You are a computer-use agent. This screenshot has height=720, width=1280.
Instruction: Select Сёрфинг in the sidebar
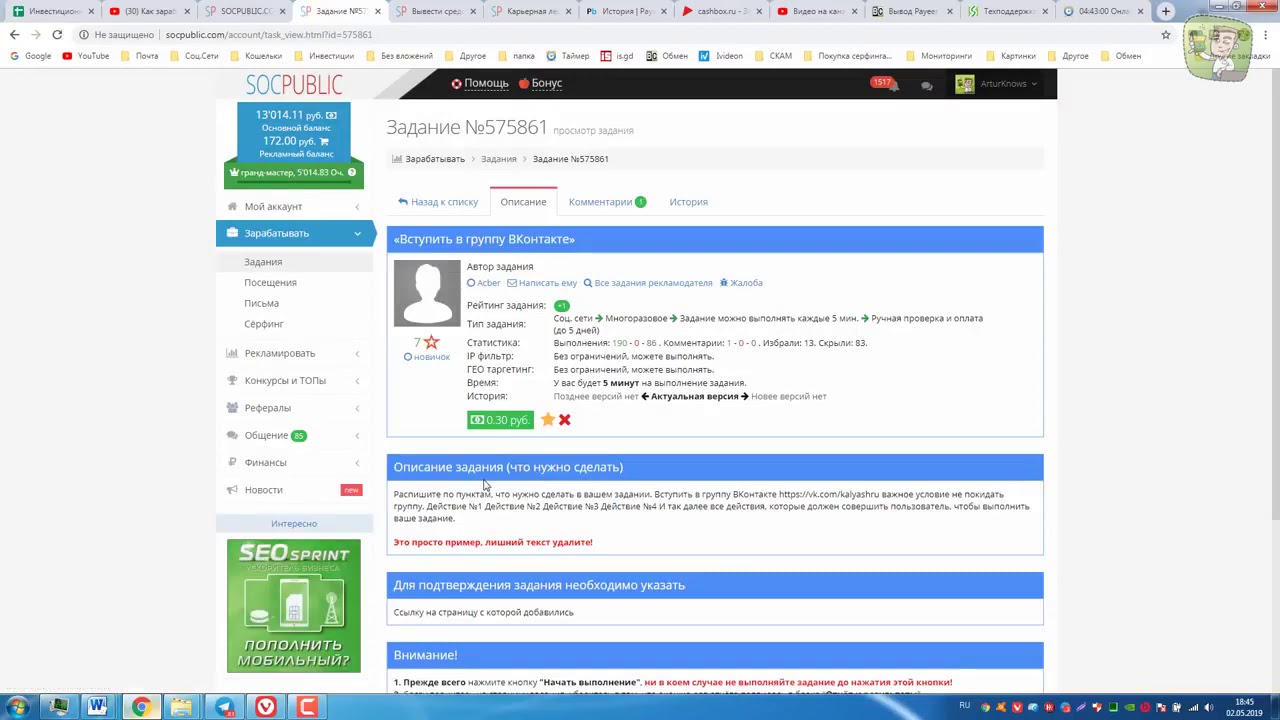(x=264, y=324)
